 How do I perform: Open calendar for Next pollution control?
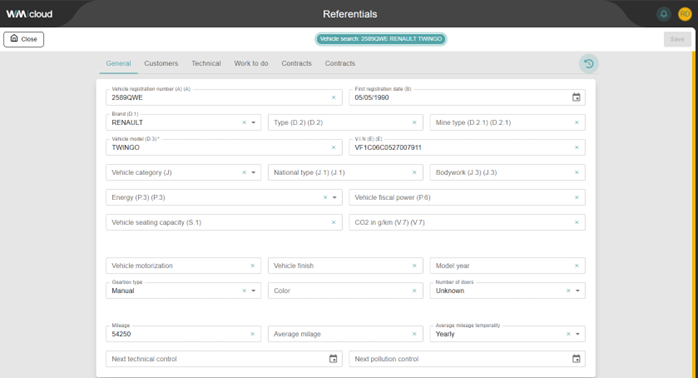576,358
